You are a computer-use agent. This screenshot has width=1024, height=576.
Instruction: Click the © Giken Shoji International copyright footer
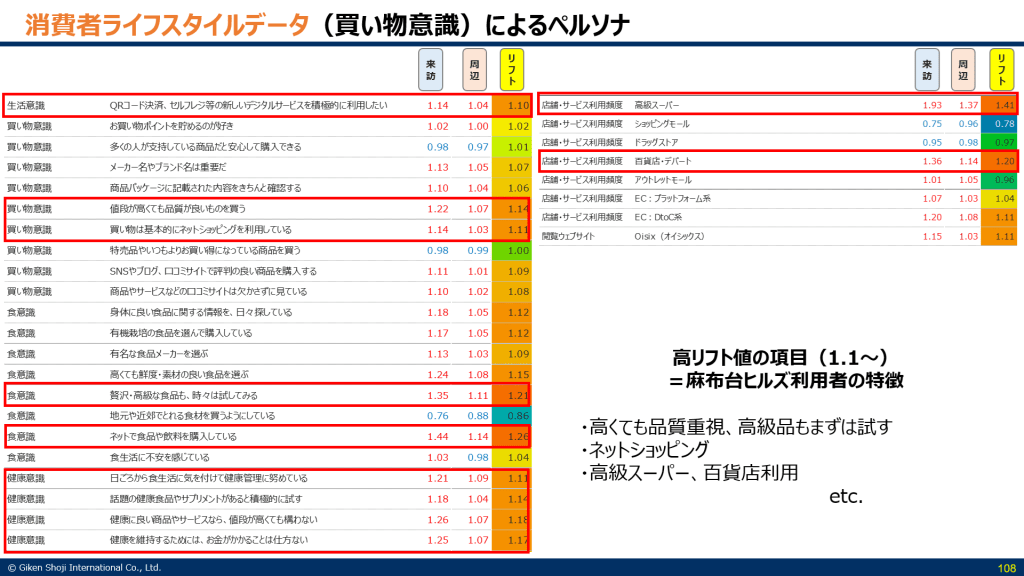[84, 568]
